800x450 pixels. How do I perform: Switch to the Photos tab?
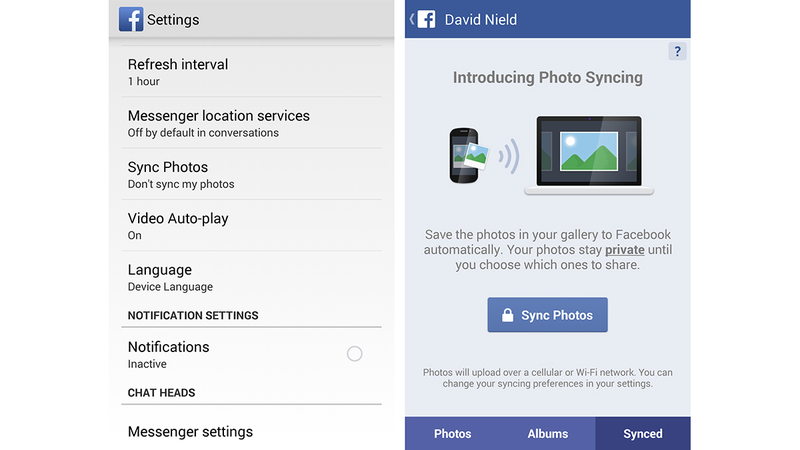(453, 434)
